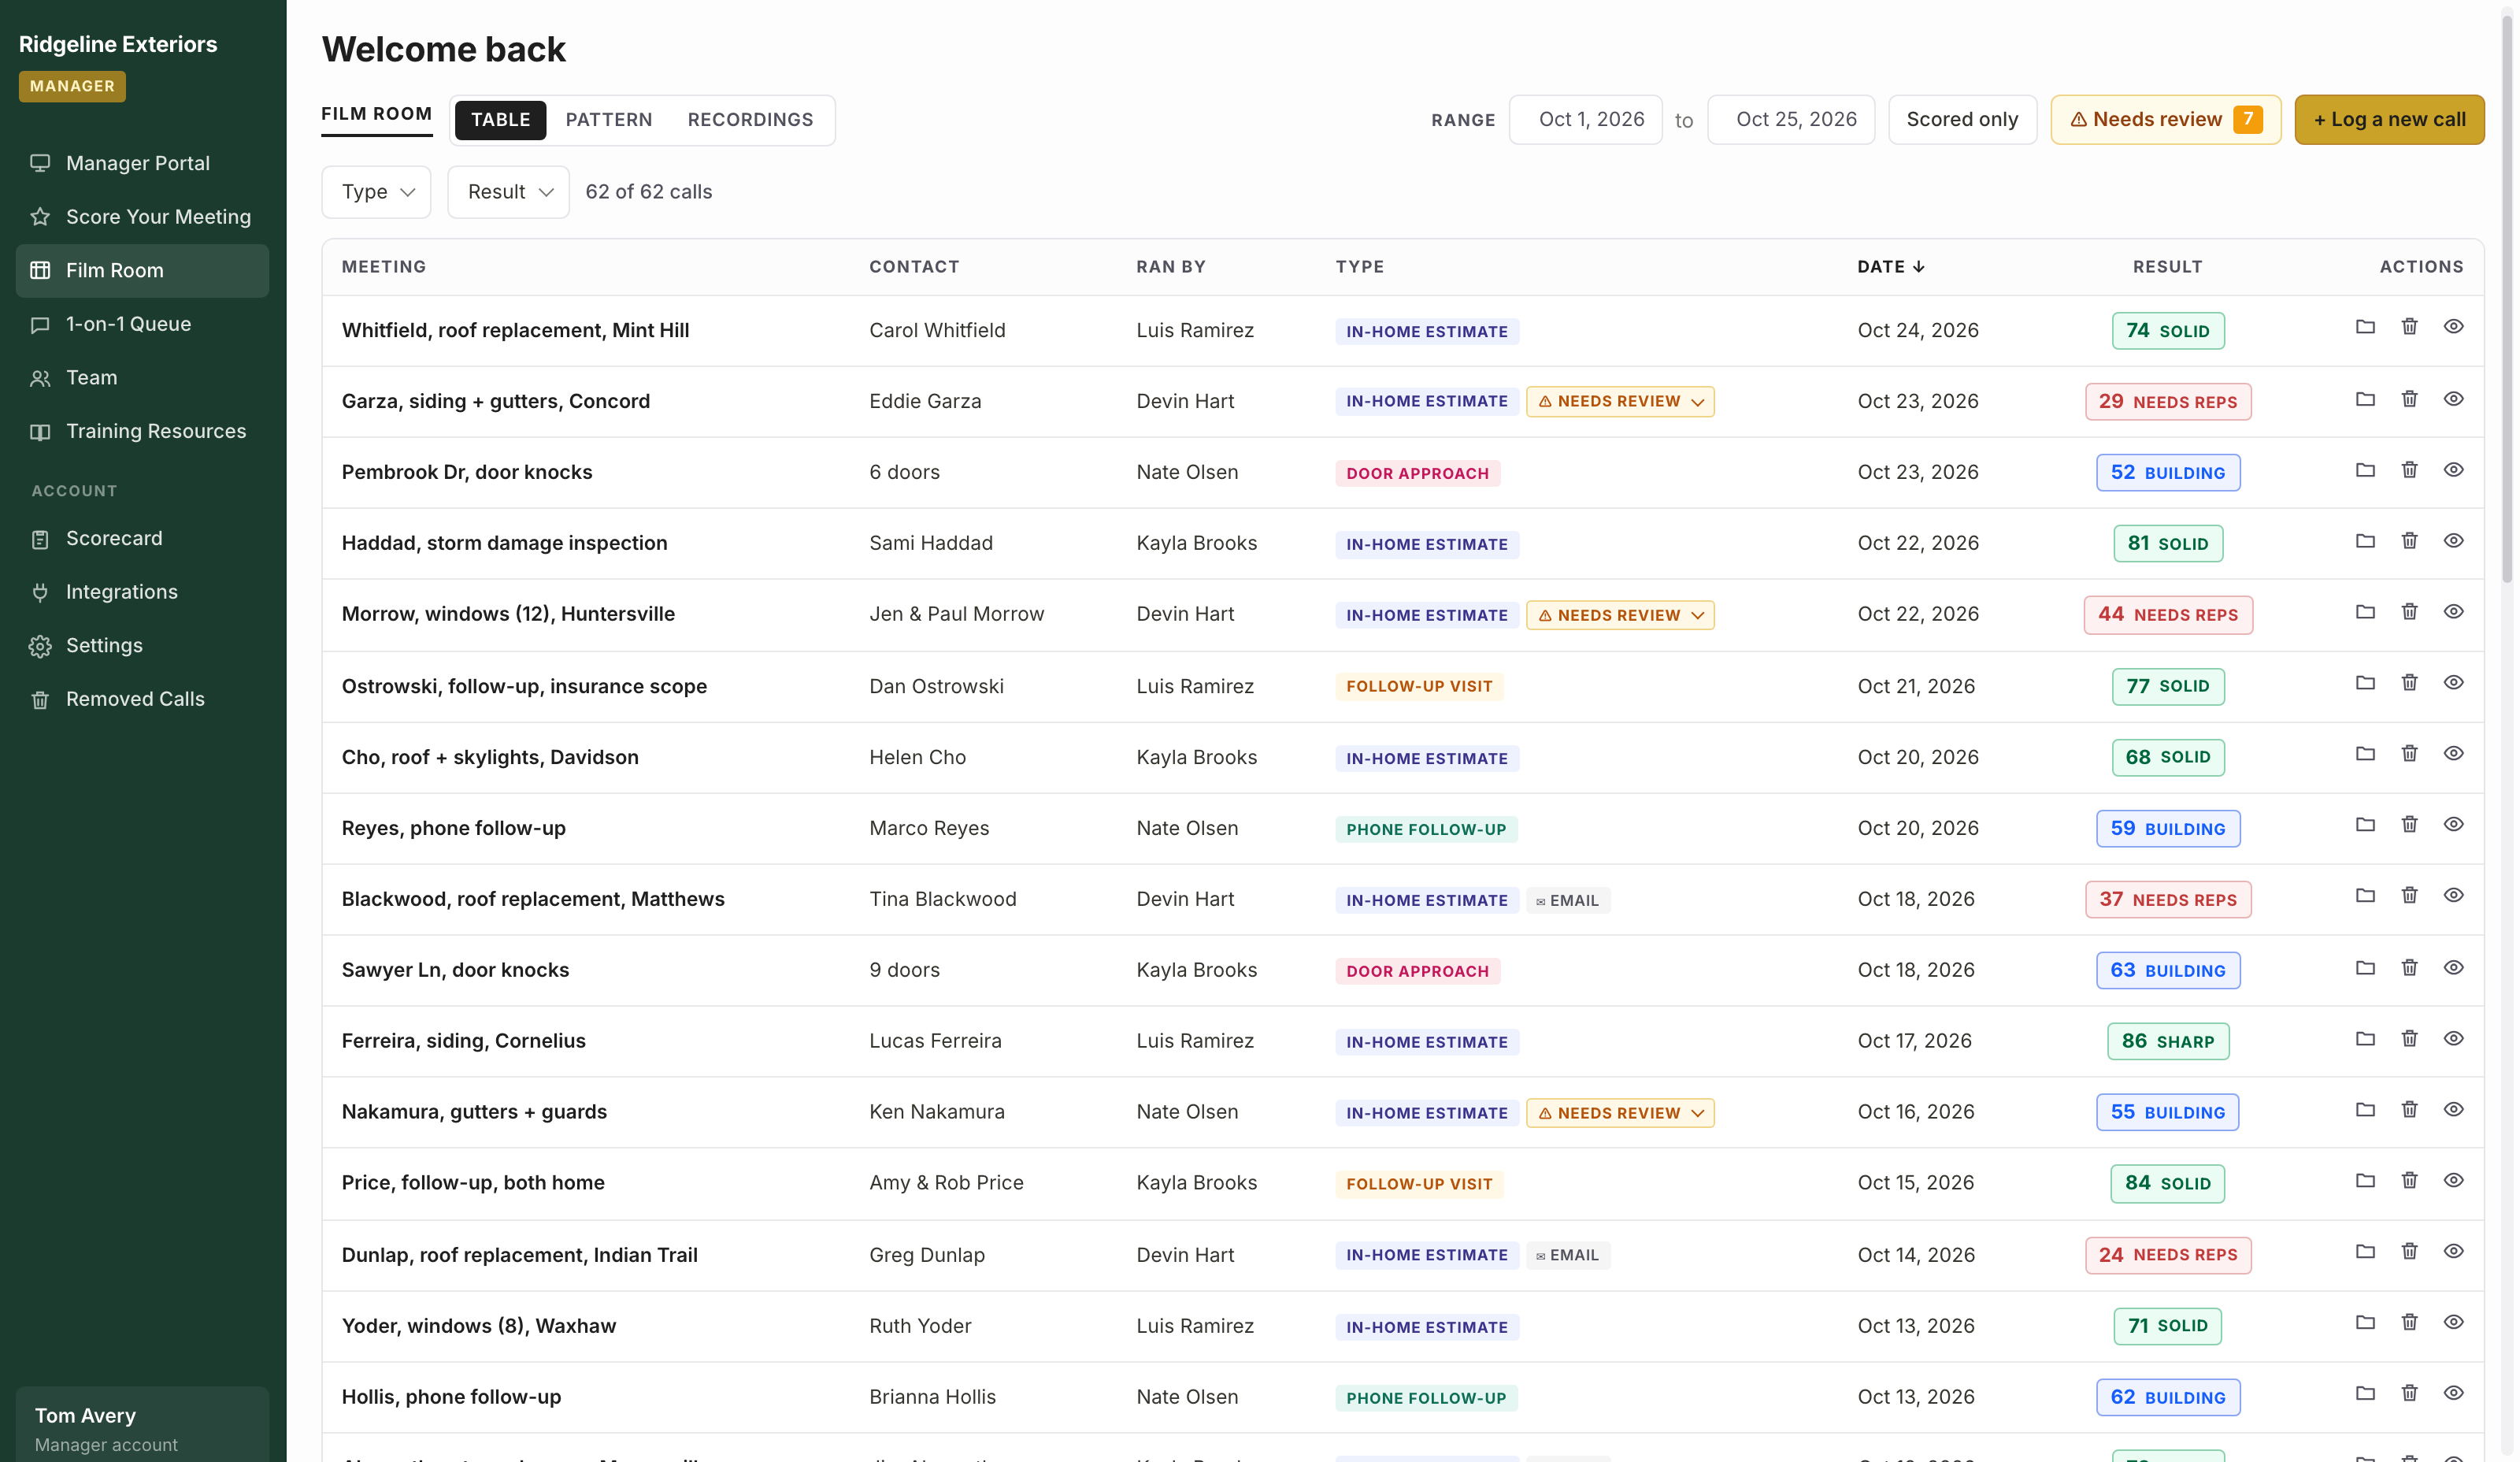Open Team in the sidebar menu

click(142, 378)
